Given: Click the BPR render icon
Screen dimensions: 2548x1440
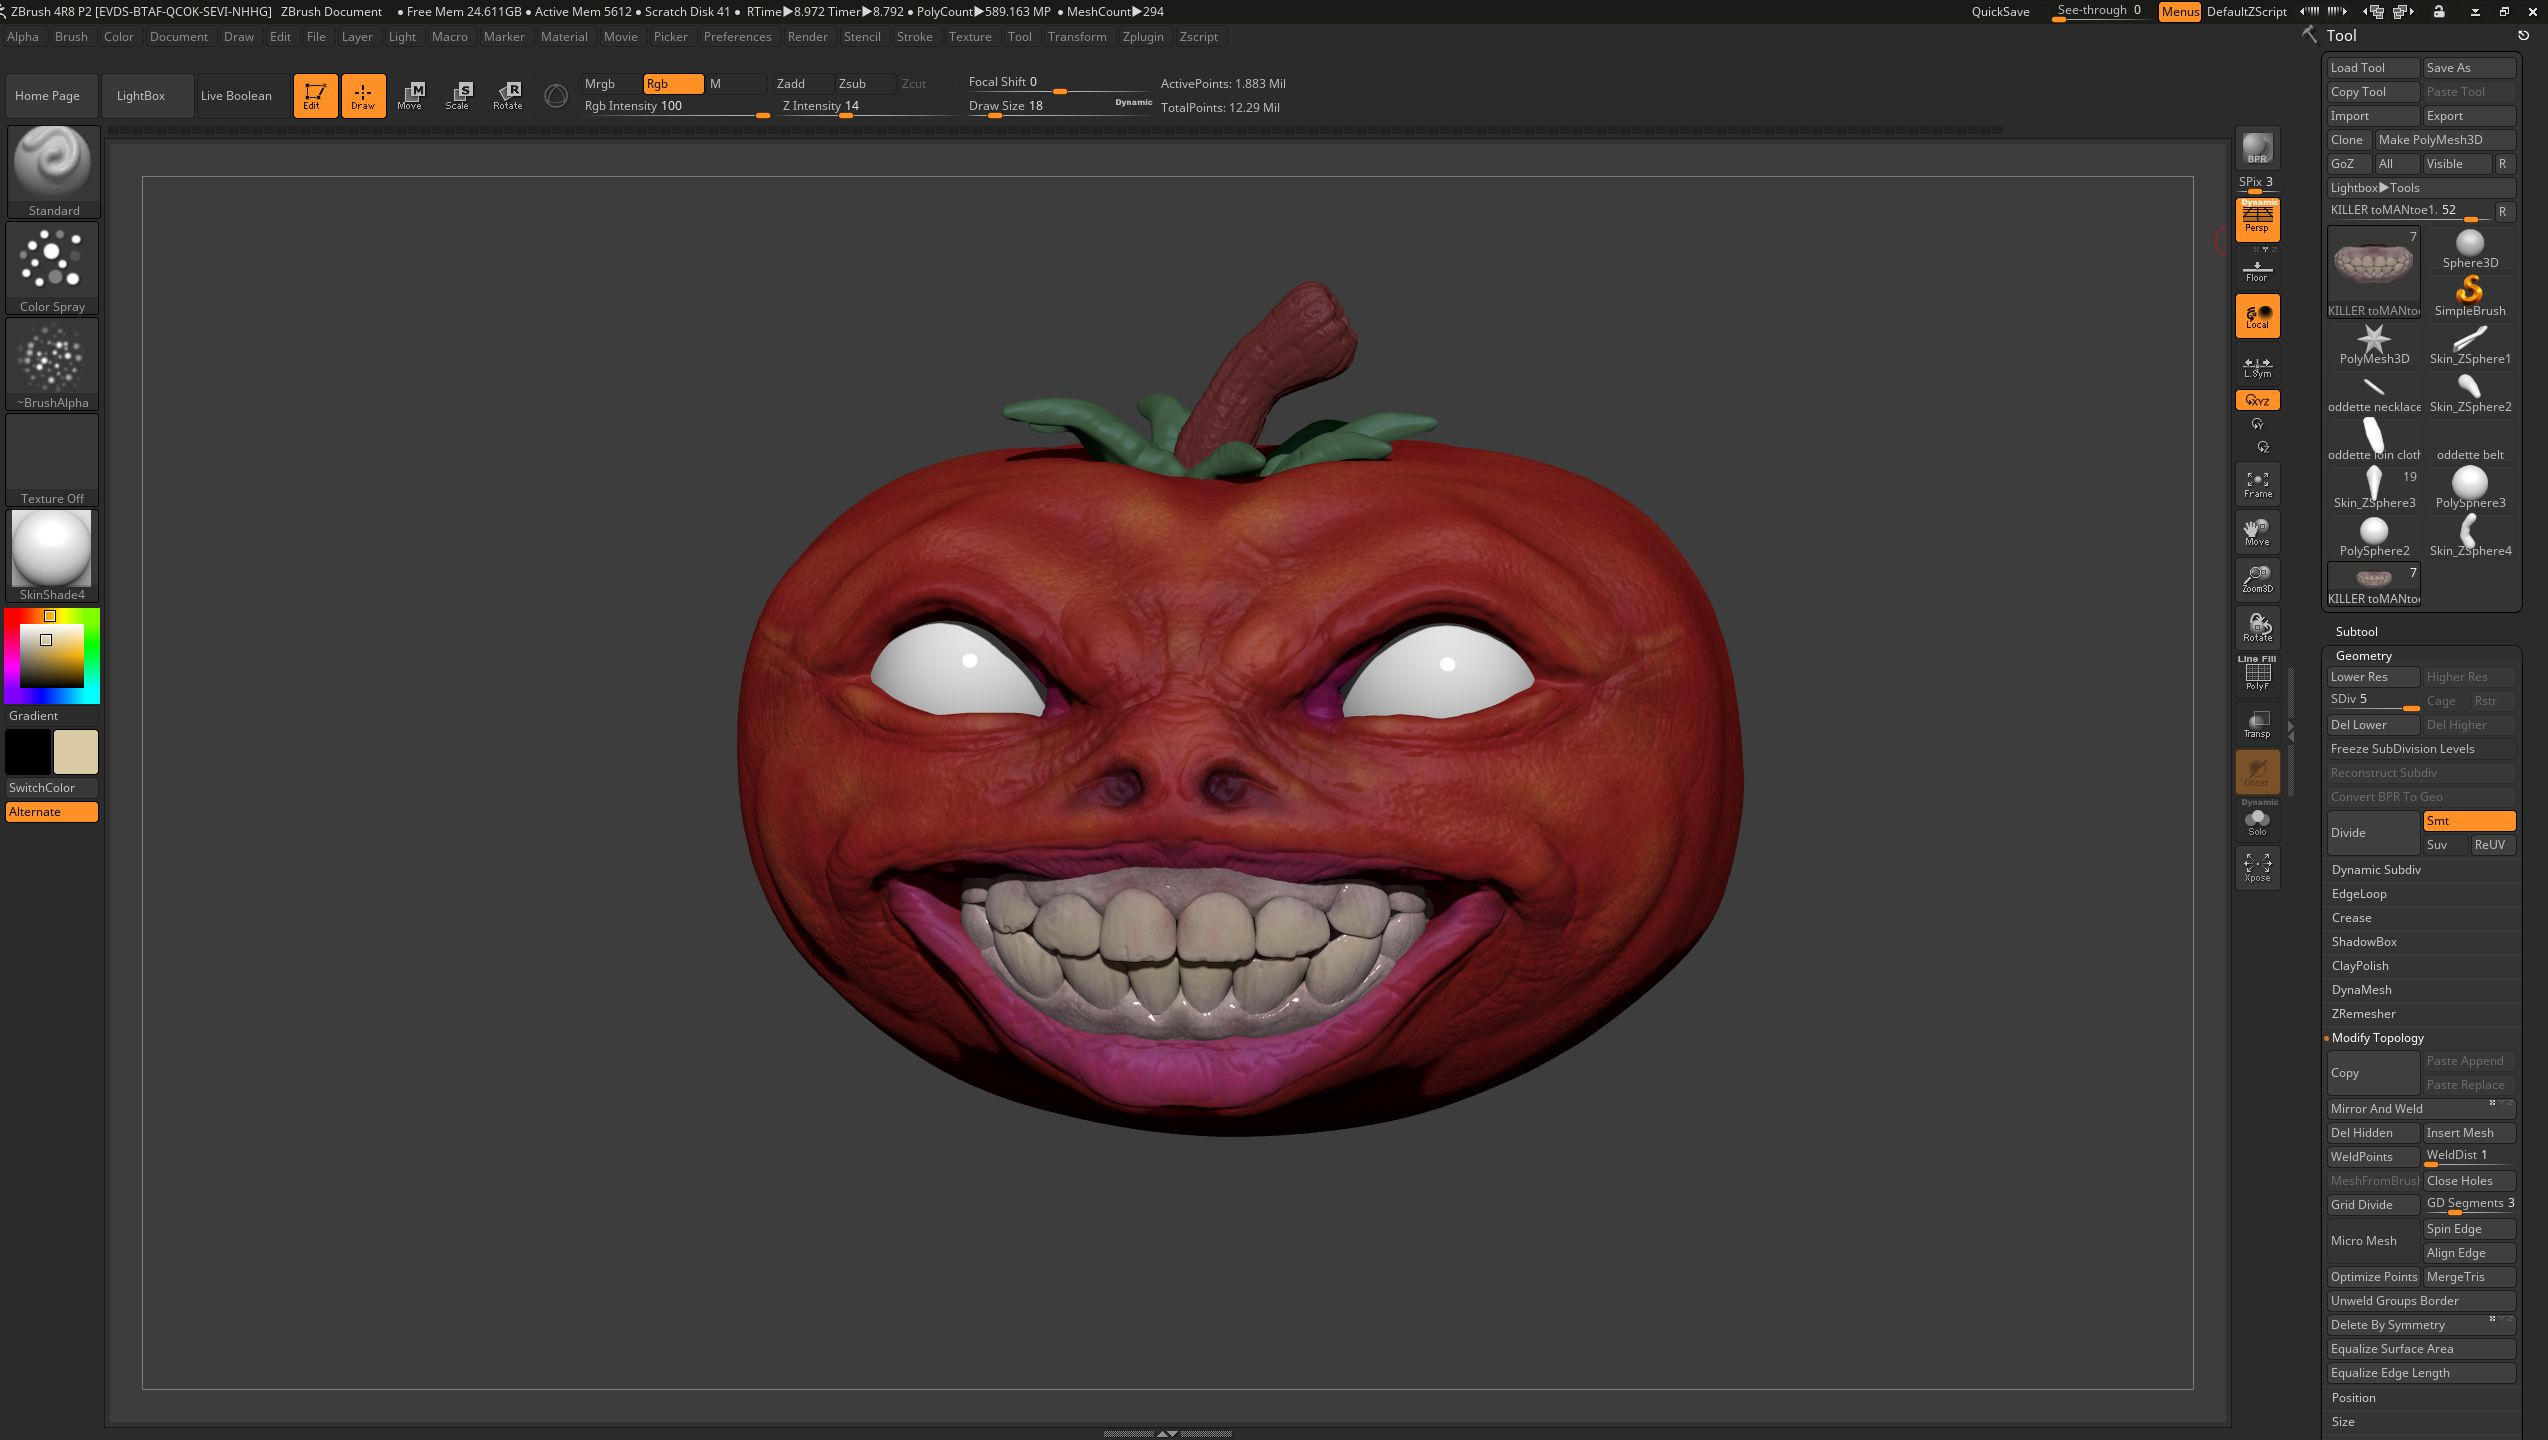Looking at the screenshot, I should pyautogui.click(x=2257, y=148).
